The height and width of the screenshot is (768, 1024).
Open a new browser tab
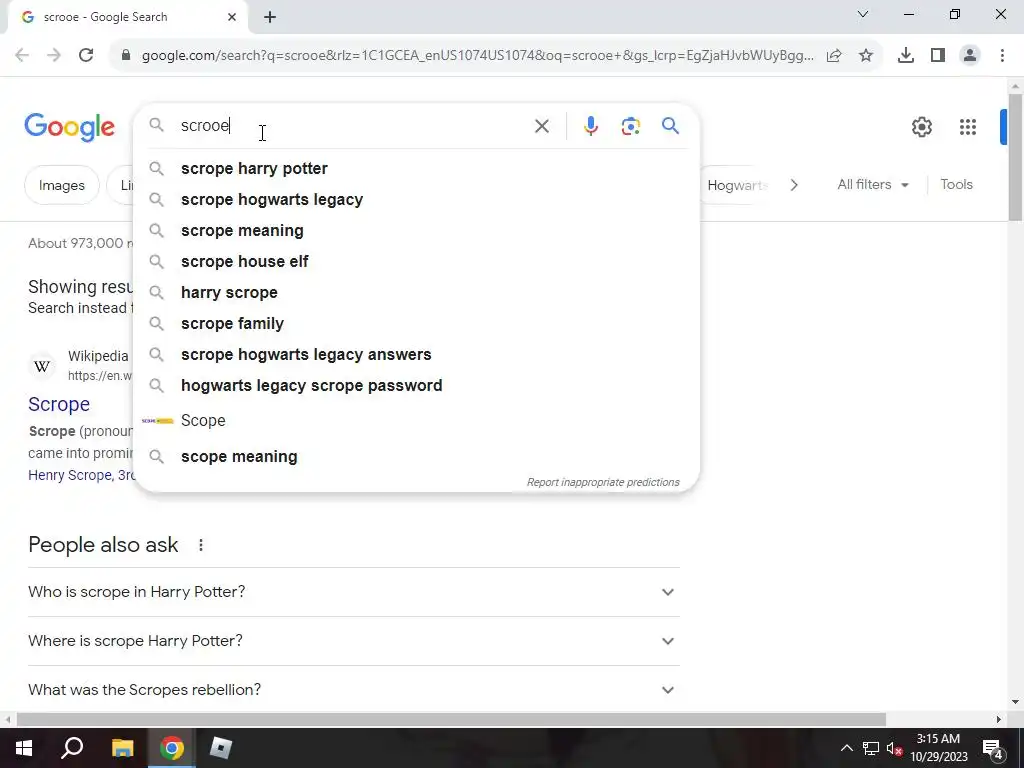click(270, 17)
